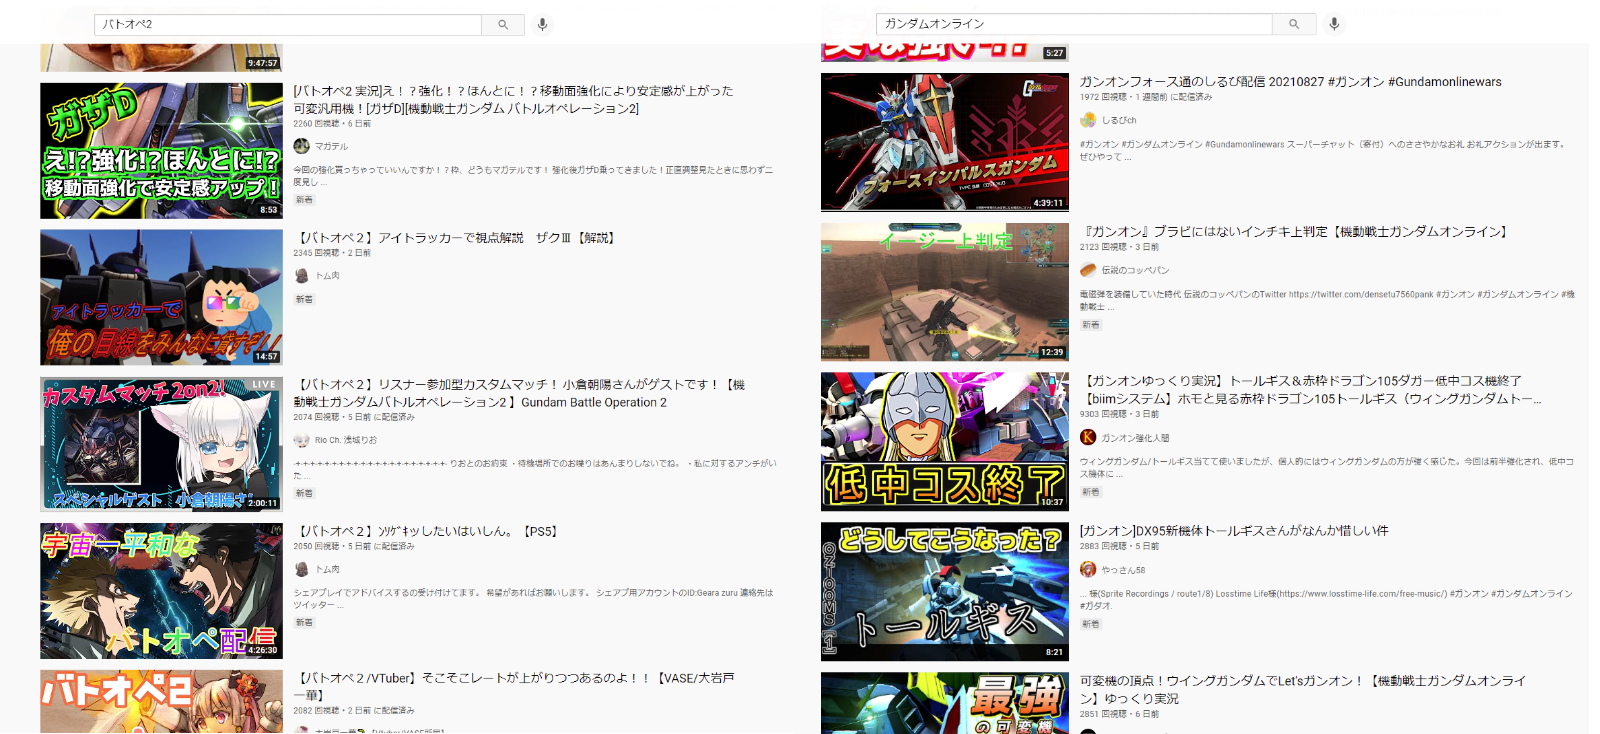Open the ガザD 移動面強化 video thumbnail
Image resolution: width=1600 pixels, height=734 pixels.
[161, 151]
